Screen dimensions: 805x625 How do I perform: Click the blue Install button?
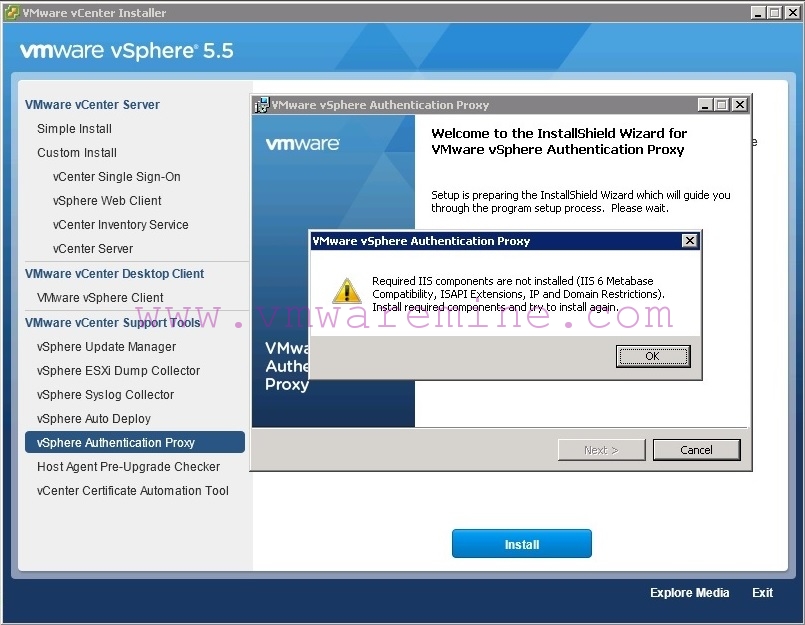(522, 544)
